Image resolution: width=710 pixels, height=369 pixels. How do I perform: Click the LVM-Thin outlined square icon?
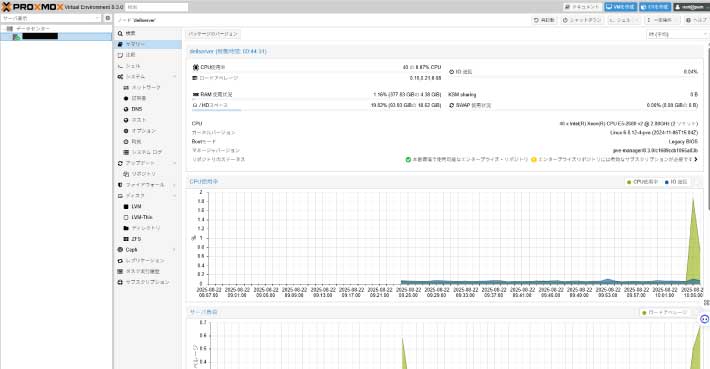[x=126, y=217]
